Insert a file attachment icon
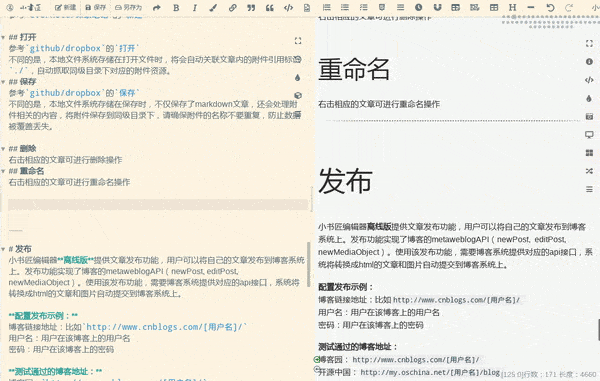 [307, 8]
